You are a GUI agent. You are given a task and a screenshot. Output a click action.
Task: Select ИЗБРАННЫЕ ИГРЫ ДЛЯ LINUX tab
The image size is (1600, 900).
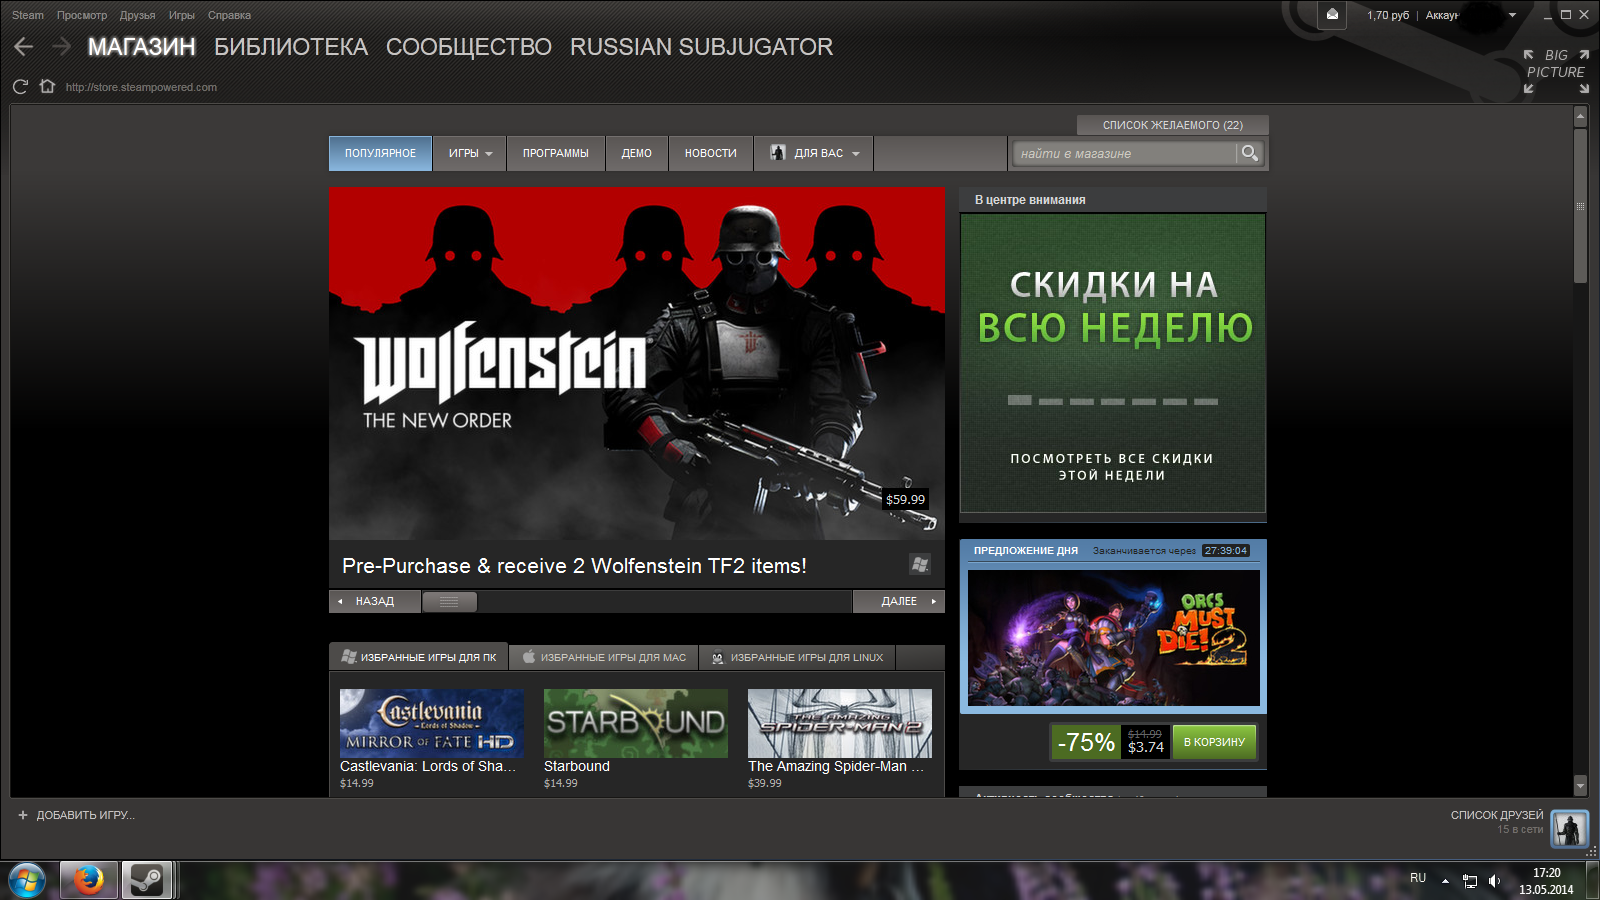(x=798, y=657)
